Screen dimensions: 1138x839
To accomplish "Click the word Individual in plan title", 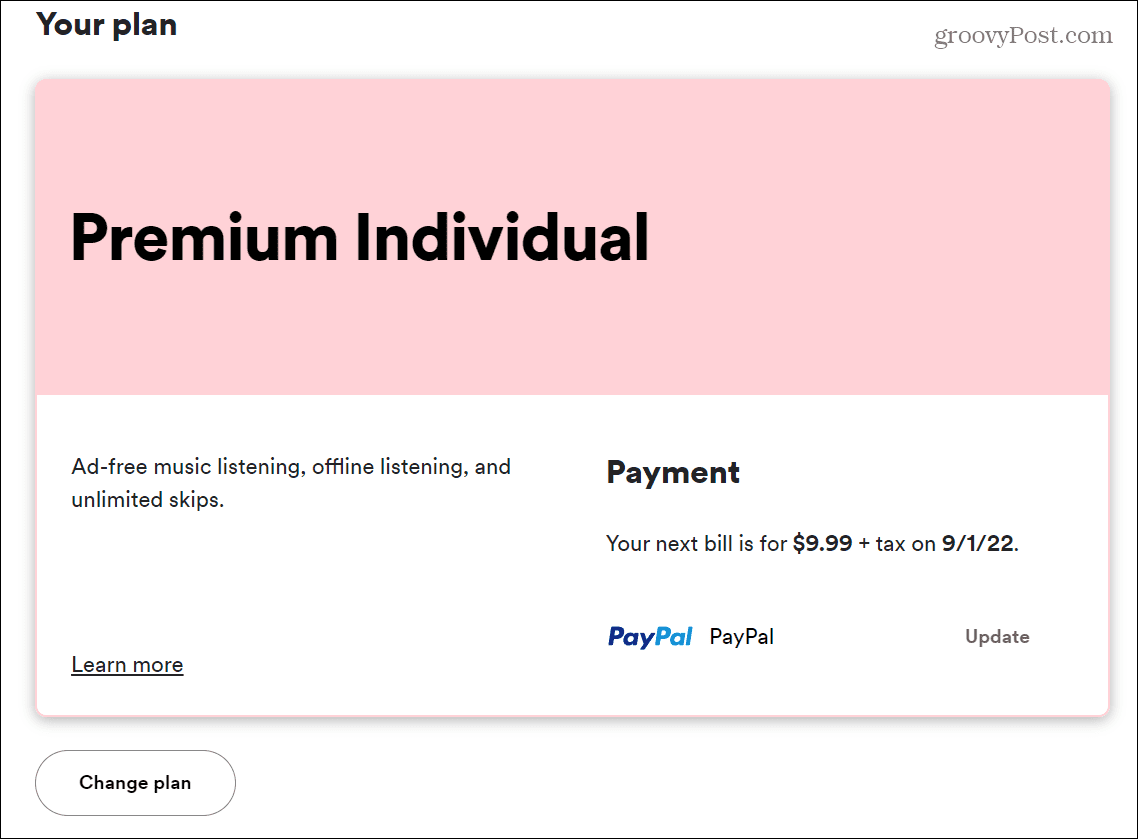I will pos(503,238).
